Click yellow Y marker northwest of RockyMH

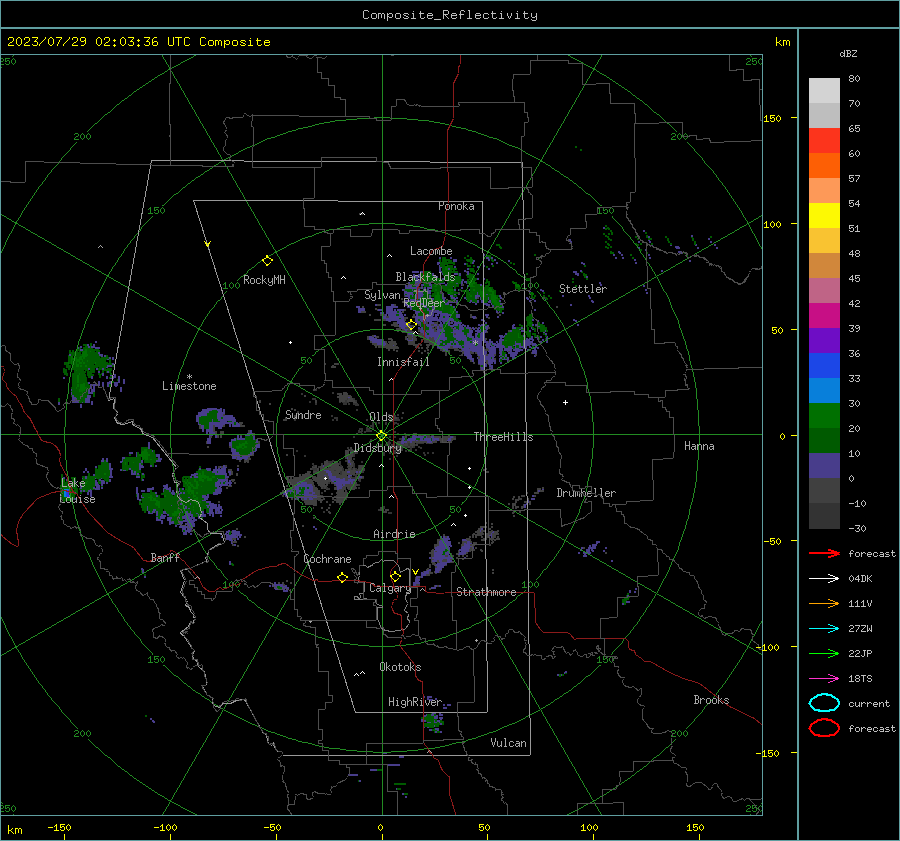tap(208, 245)
